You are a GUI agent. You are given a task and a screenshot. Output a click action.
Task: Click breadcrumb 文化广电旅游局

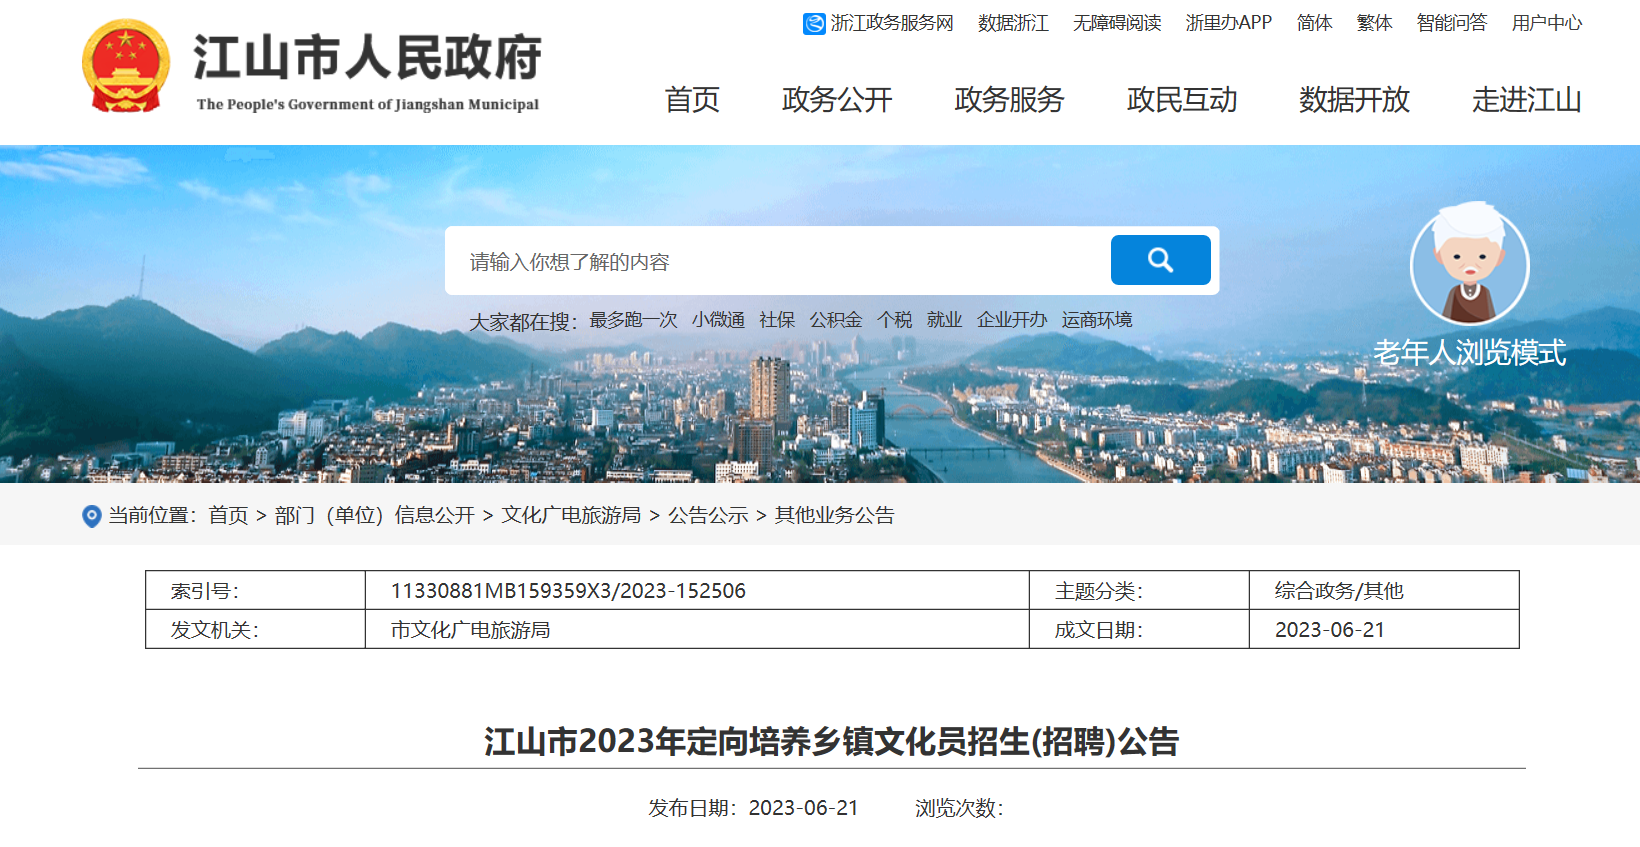[x=571, y=516]
